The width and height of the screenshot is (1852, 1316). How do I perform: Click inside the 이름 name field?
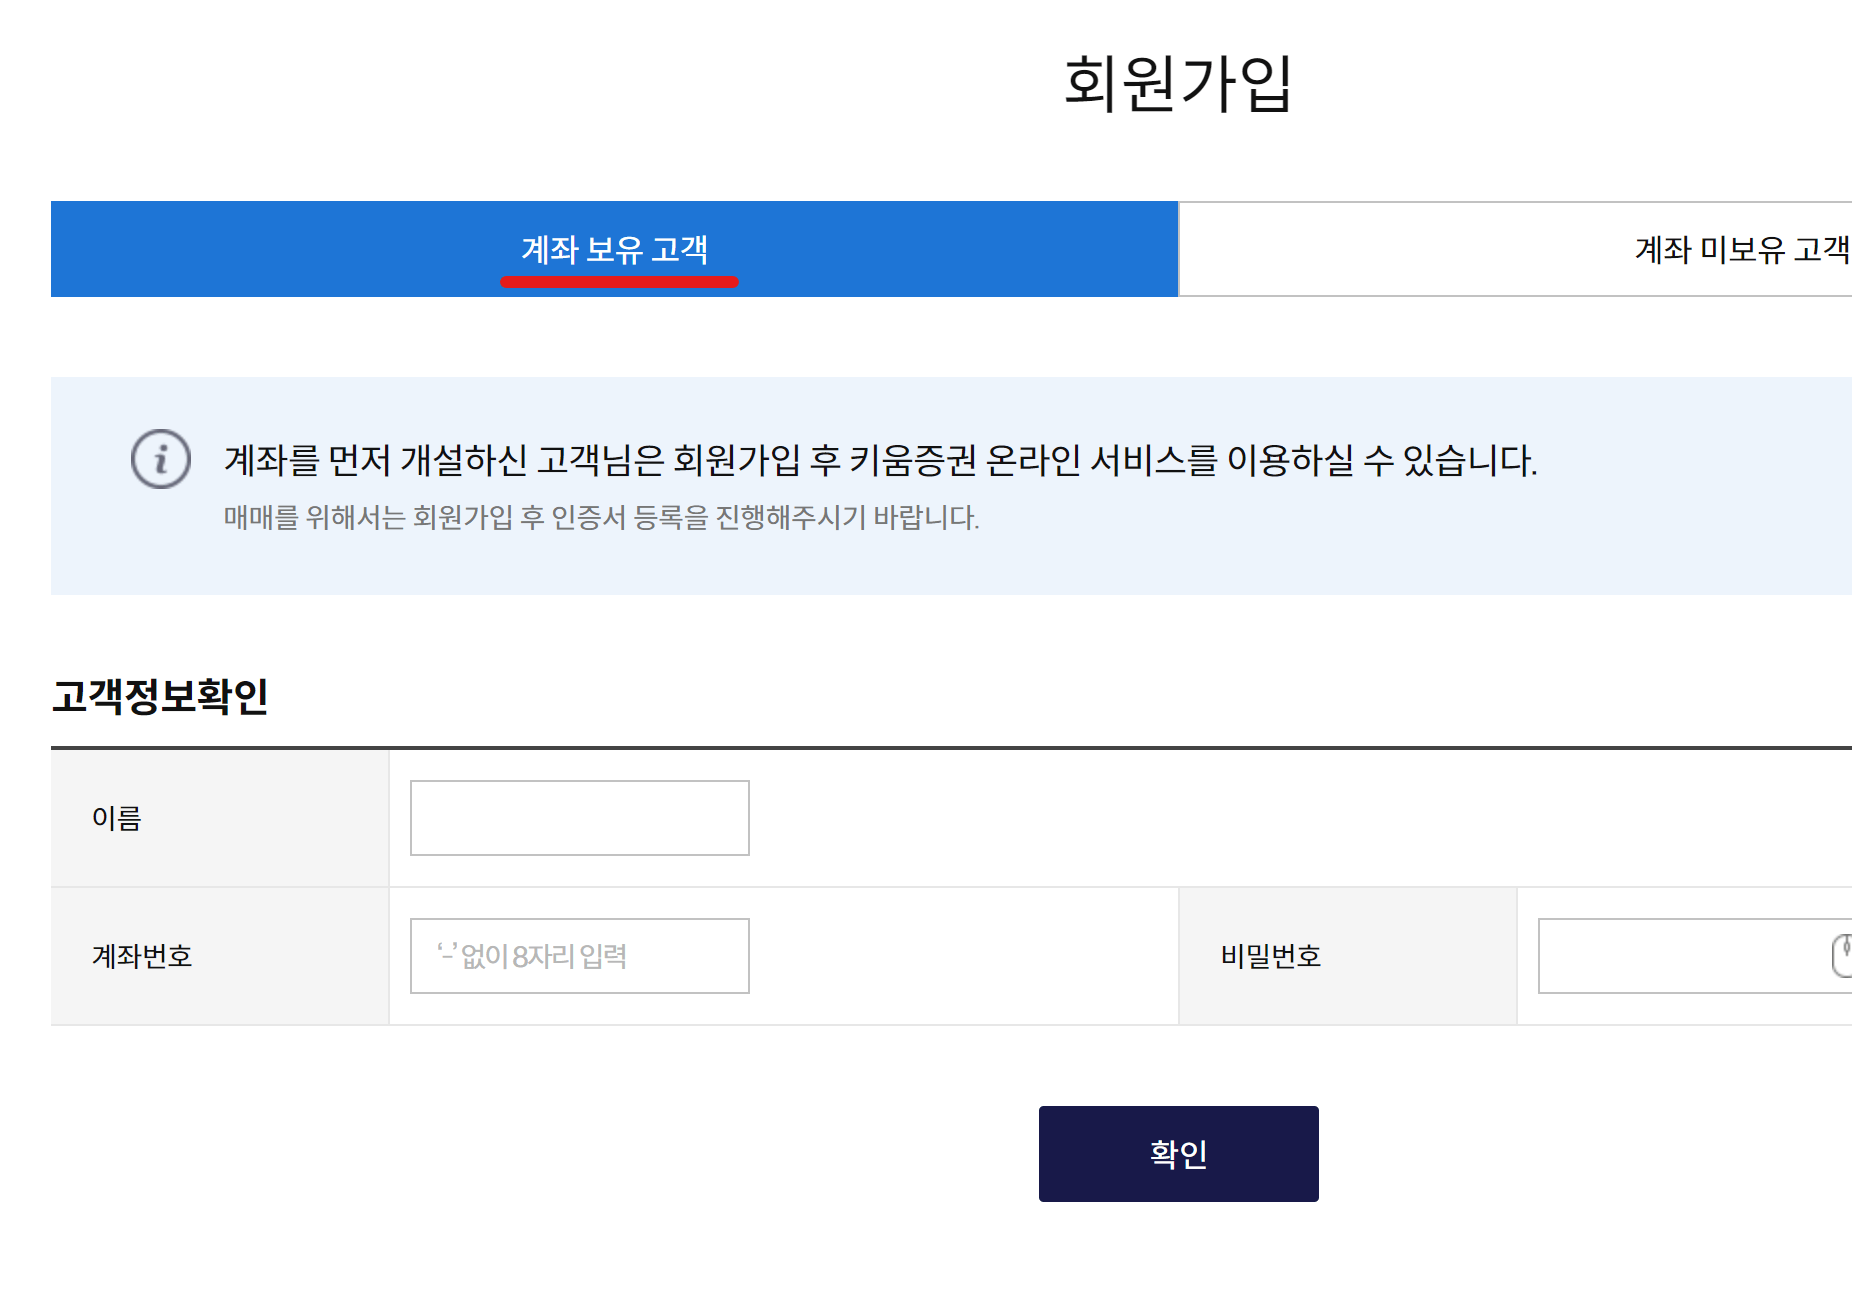tap(578, 818)
